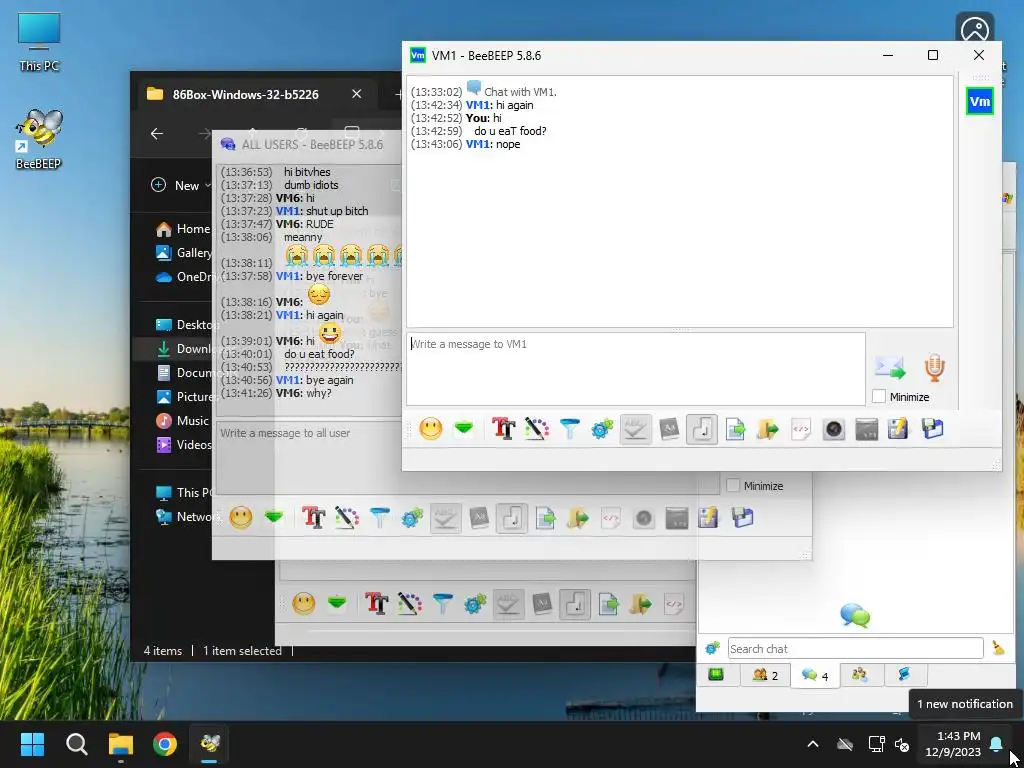Viewport: 1024px width, 768px height.
Task: Open the emoticon picker in VM1 chat
Action: pyautogui.click(x=430, y=429)
